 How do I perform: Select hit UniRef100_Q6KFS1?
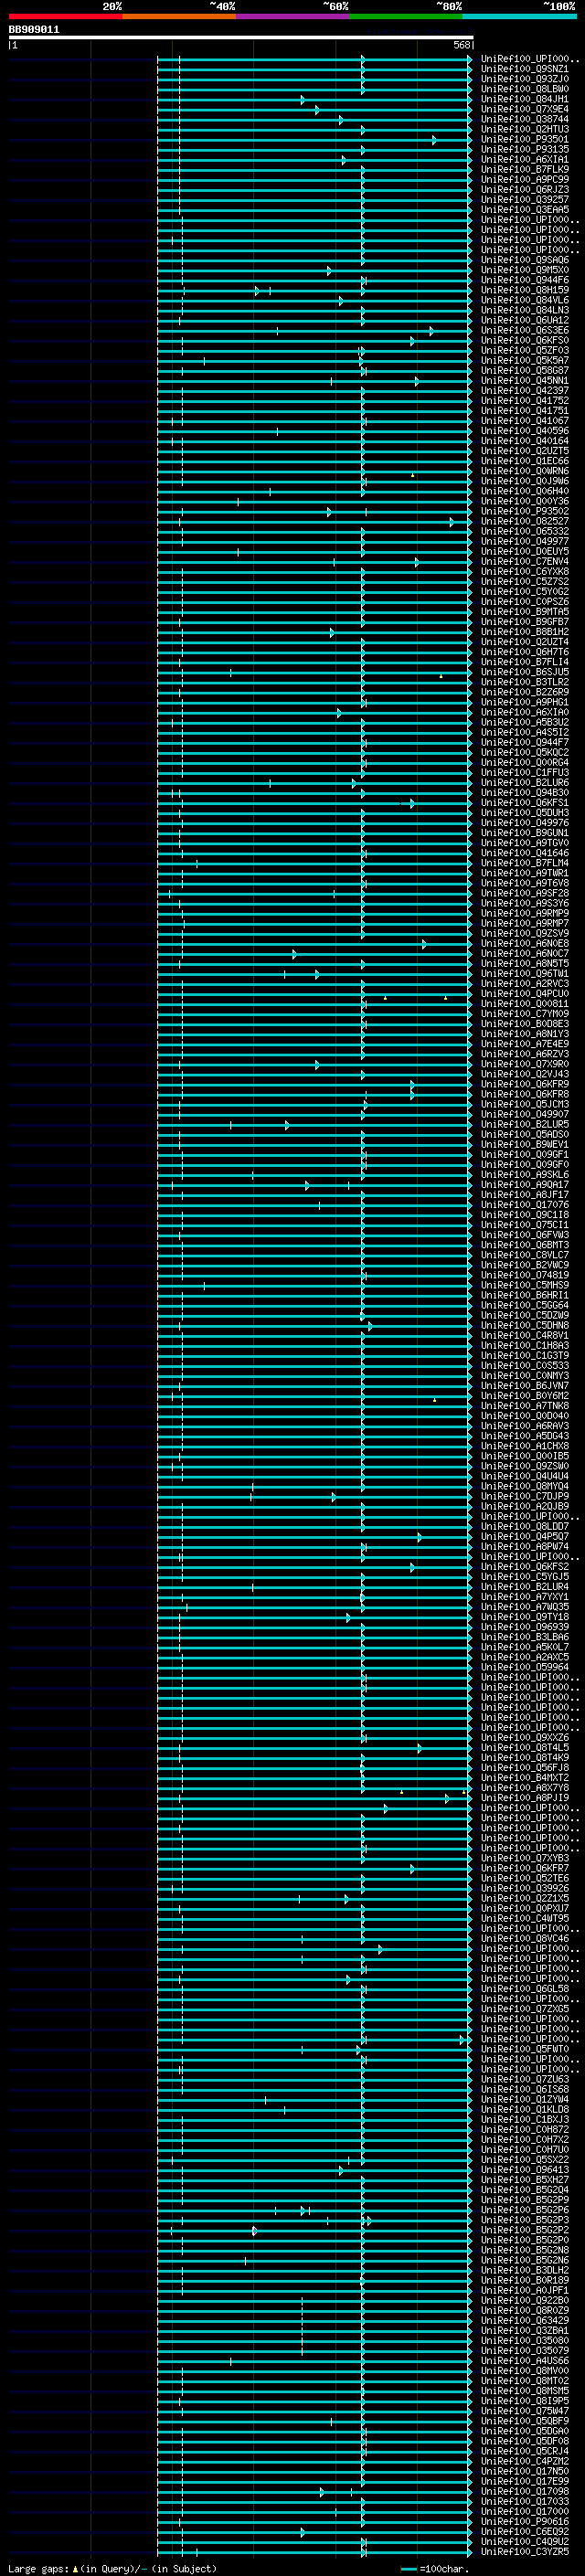[x=525, y=803]
